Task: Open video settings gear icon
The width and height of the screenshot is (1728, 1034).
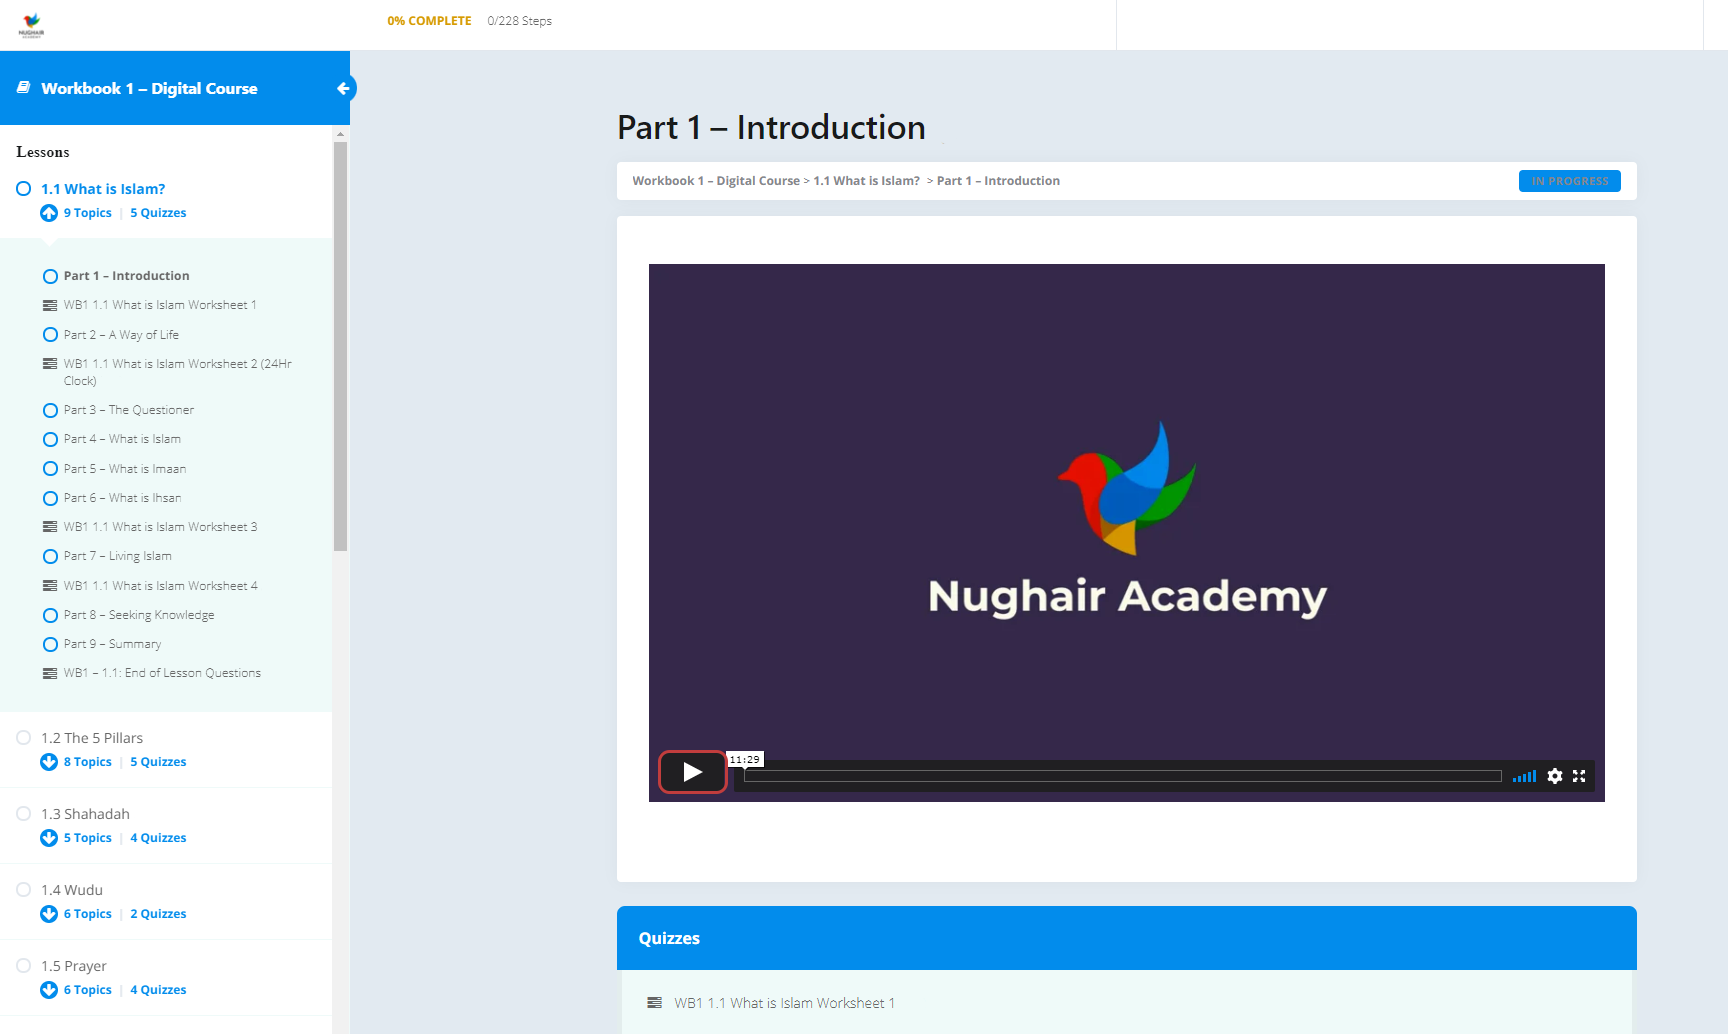Action: [x=1554, y=776]
